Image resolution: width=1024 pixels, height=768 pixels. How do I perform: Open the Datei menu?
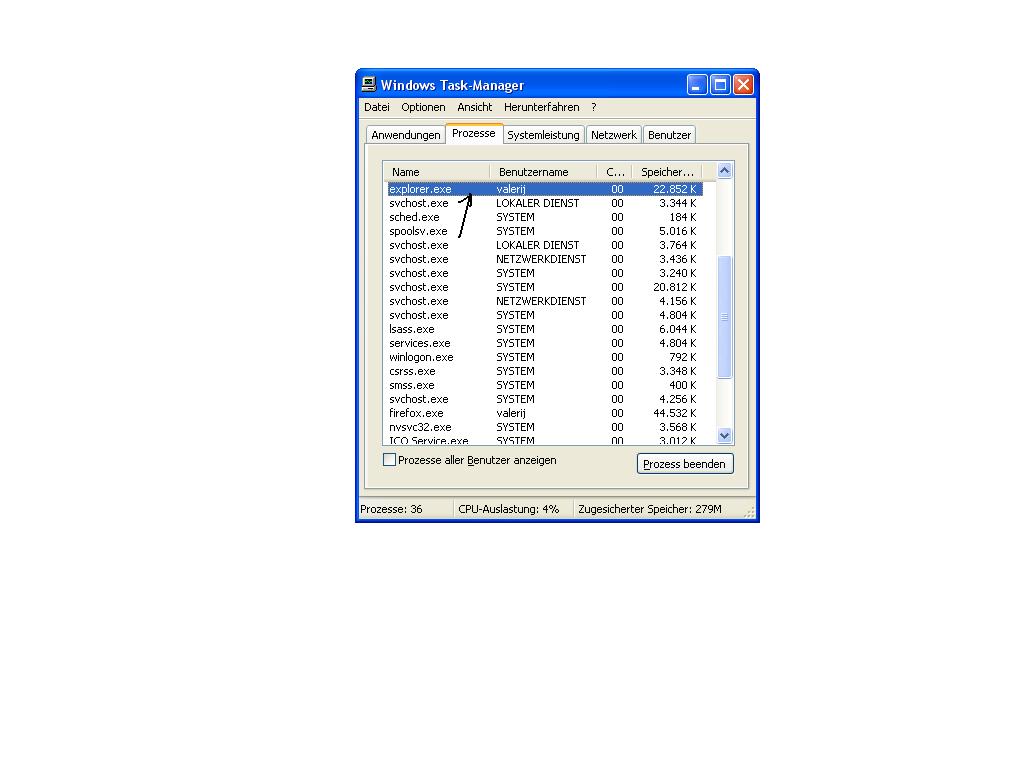377,107
